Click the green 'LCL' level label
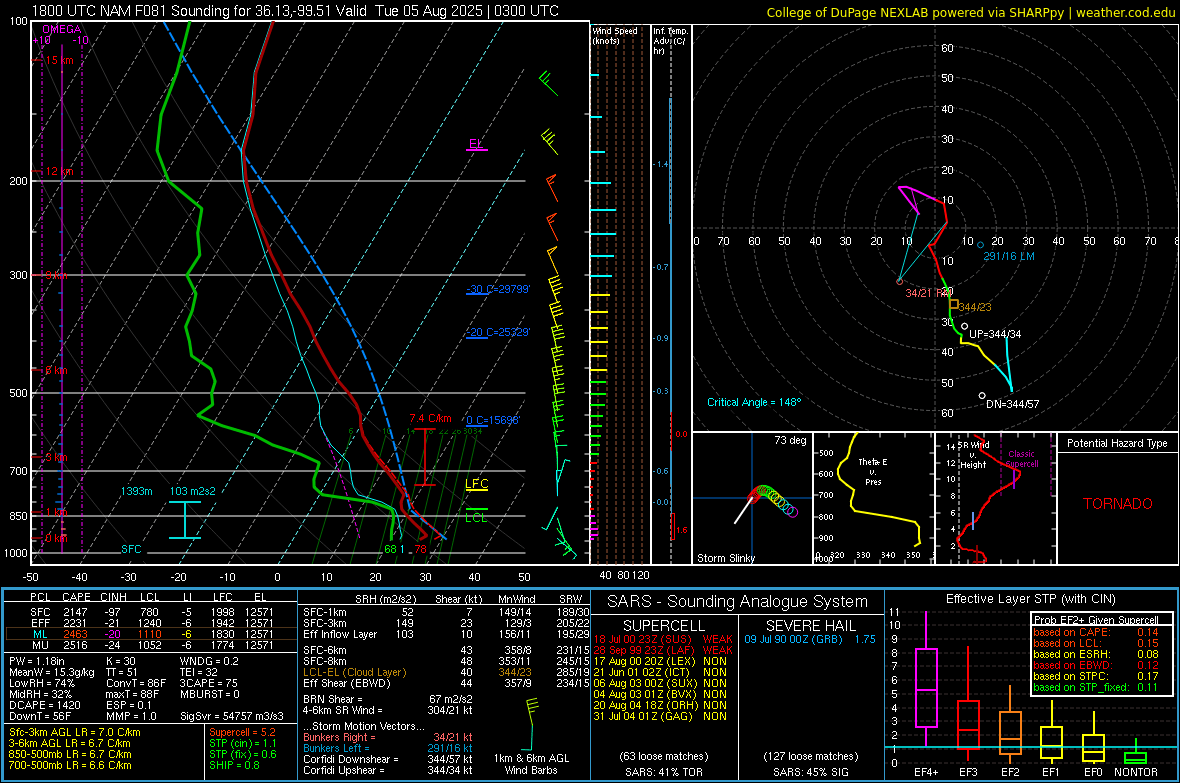 476,517
